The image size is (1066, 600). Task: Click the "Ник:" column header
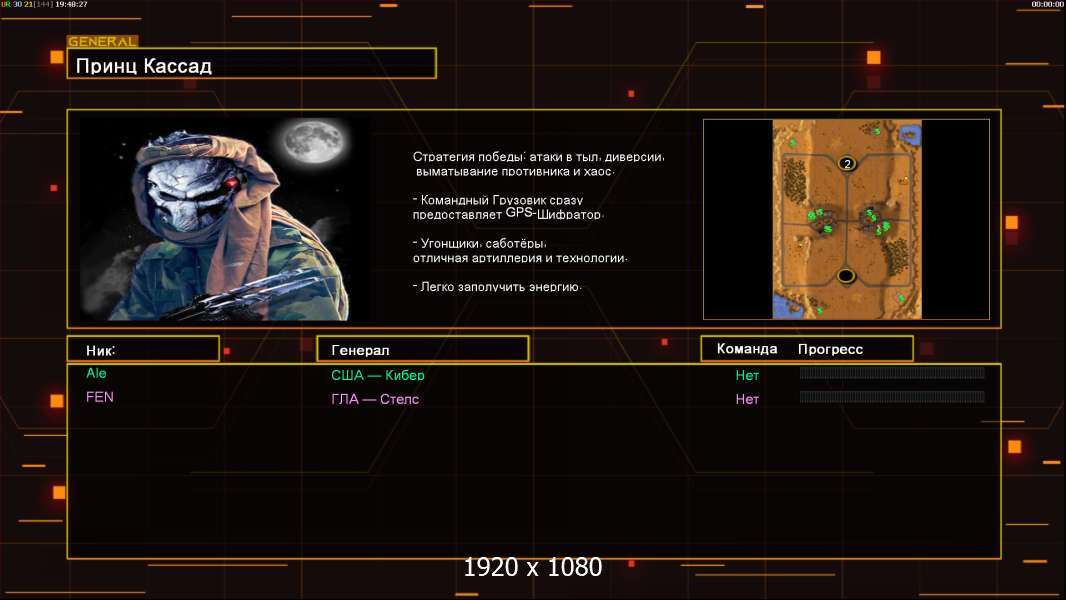coord(143,349)
